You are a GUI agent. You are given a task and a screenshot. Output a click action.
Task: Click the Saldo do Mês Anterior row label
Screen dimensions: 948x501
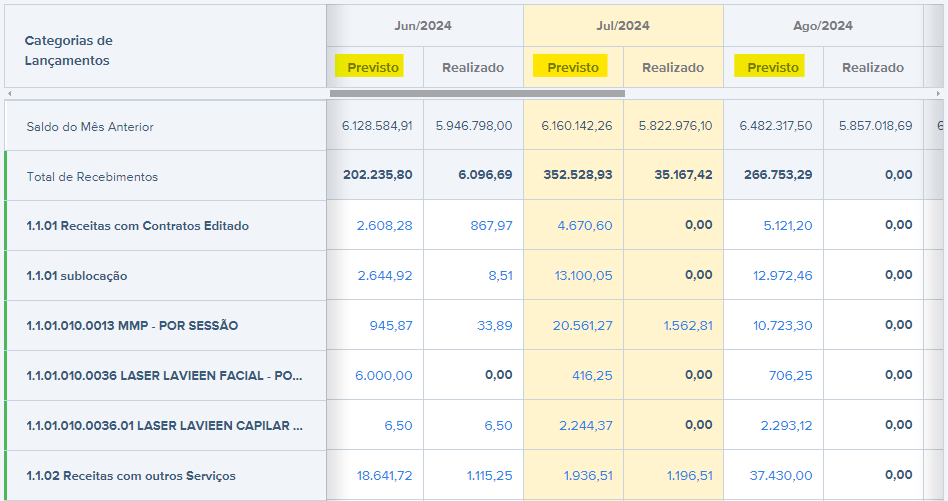tap(90, 127)
